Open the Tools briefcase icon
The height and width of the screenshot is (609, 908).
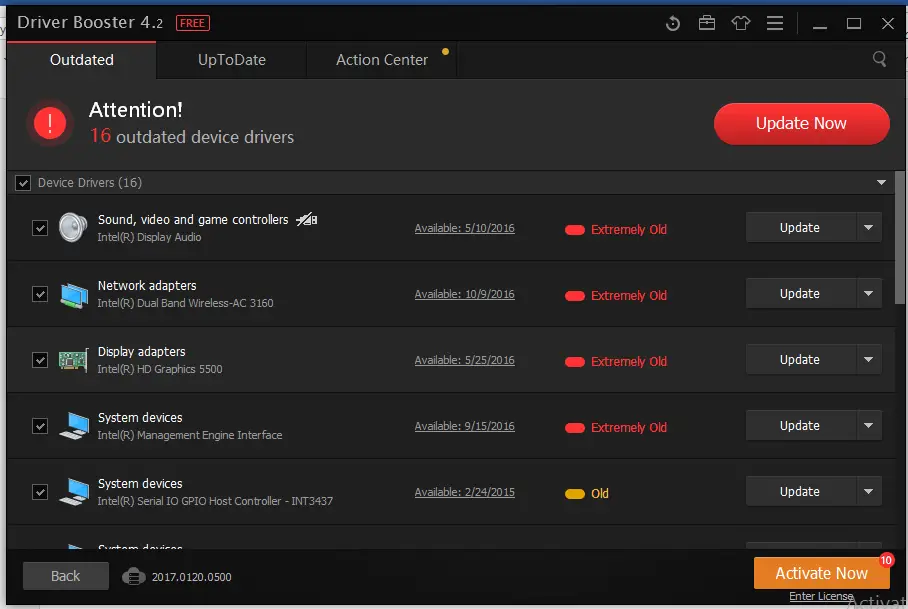click(706, 23)
